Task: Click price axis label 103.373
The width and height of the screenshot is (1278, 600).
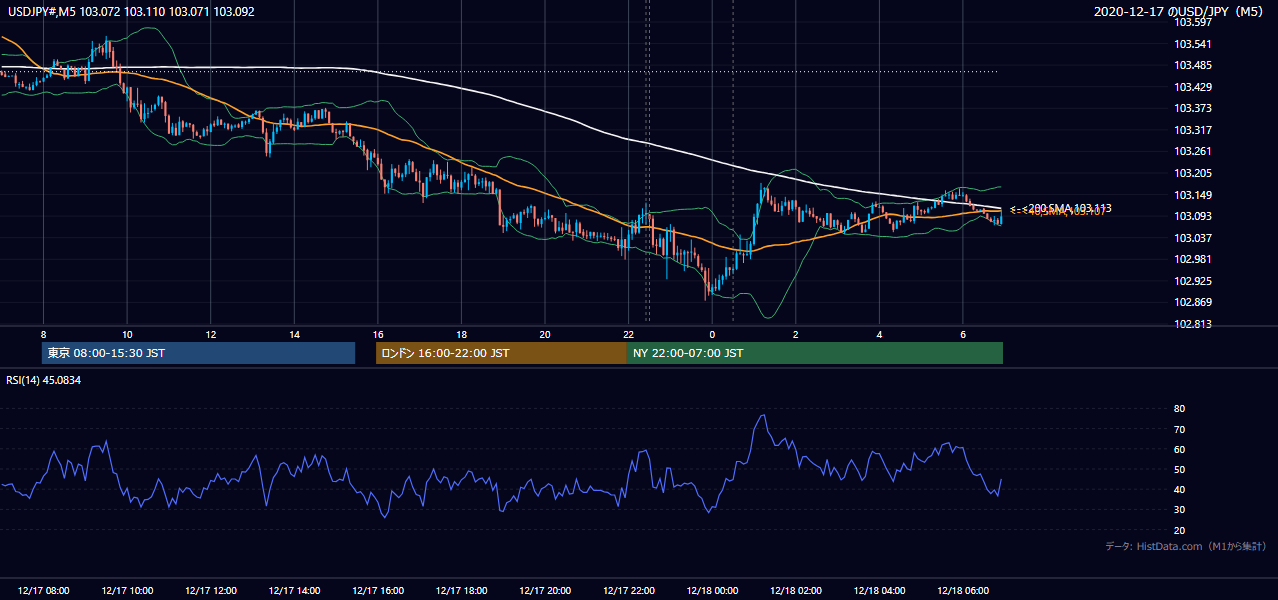Action: pyautogui.click(x=1193, y=108)
